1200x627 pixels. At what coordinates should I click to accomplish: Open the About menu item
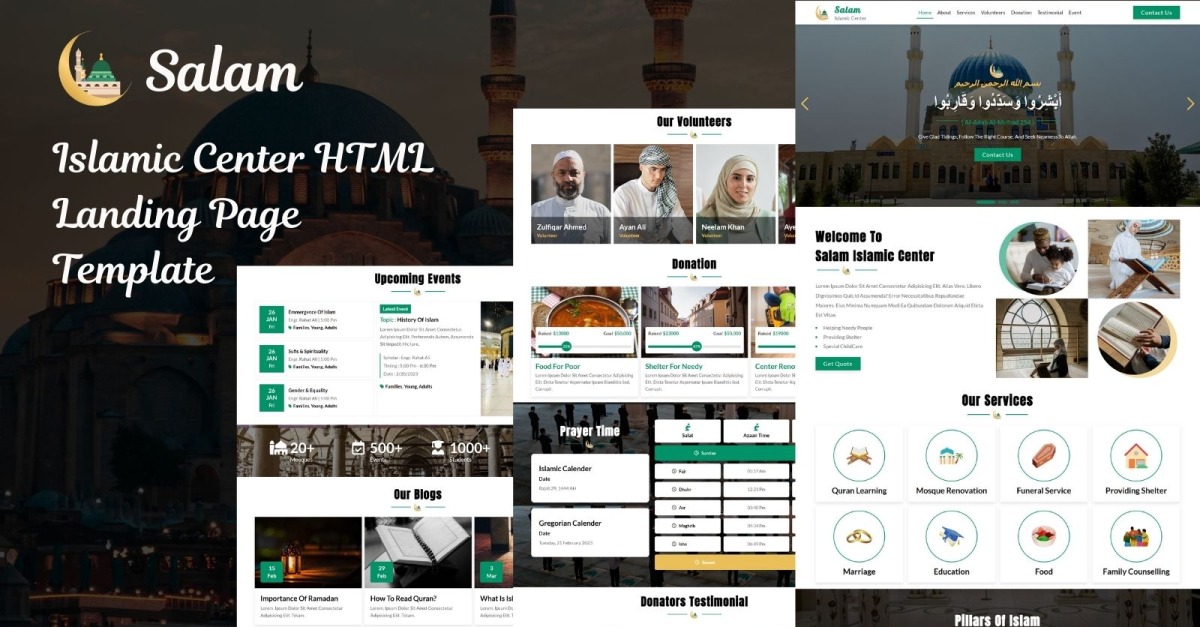[x=944, y=13]
